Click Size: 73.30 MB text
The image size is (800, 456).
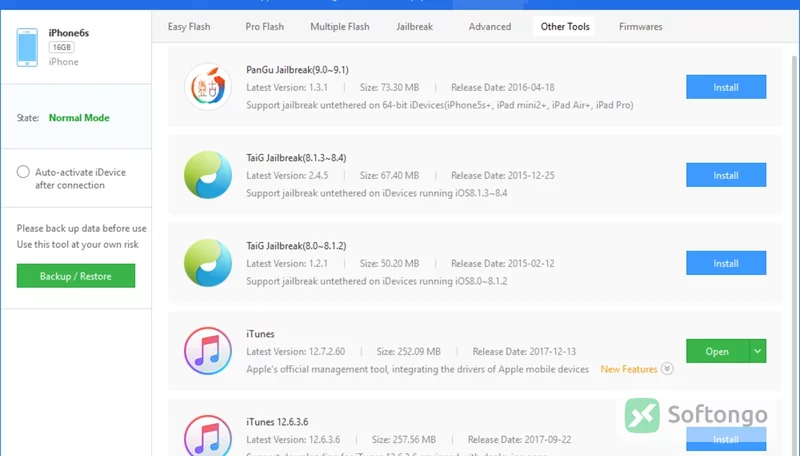(x=389, y=87)
